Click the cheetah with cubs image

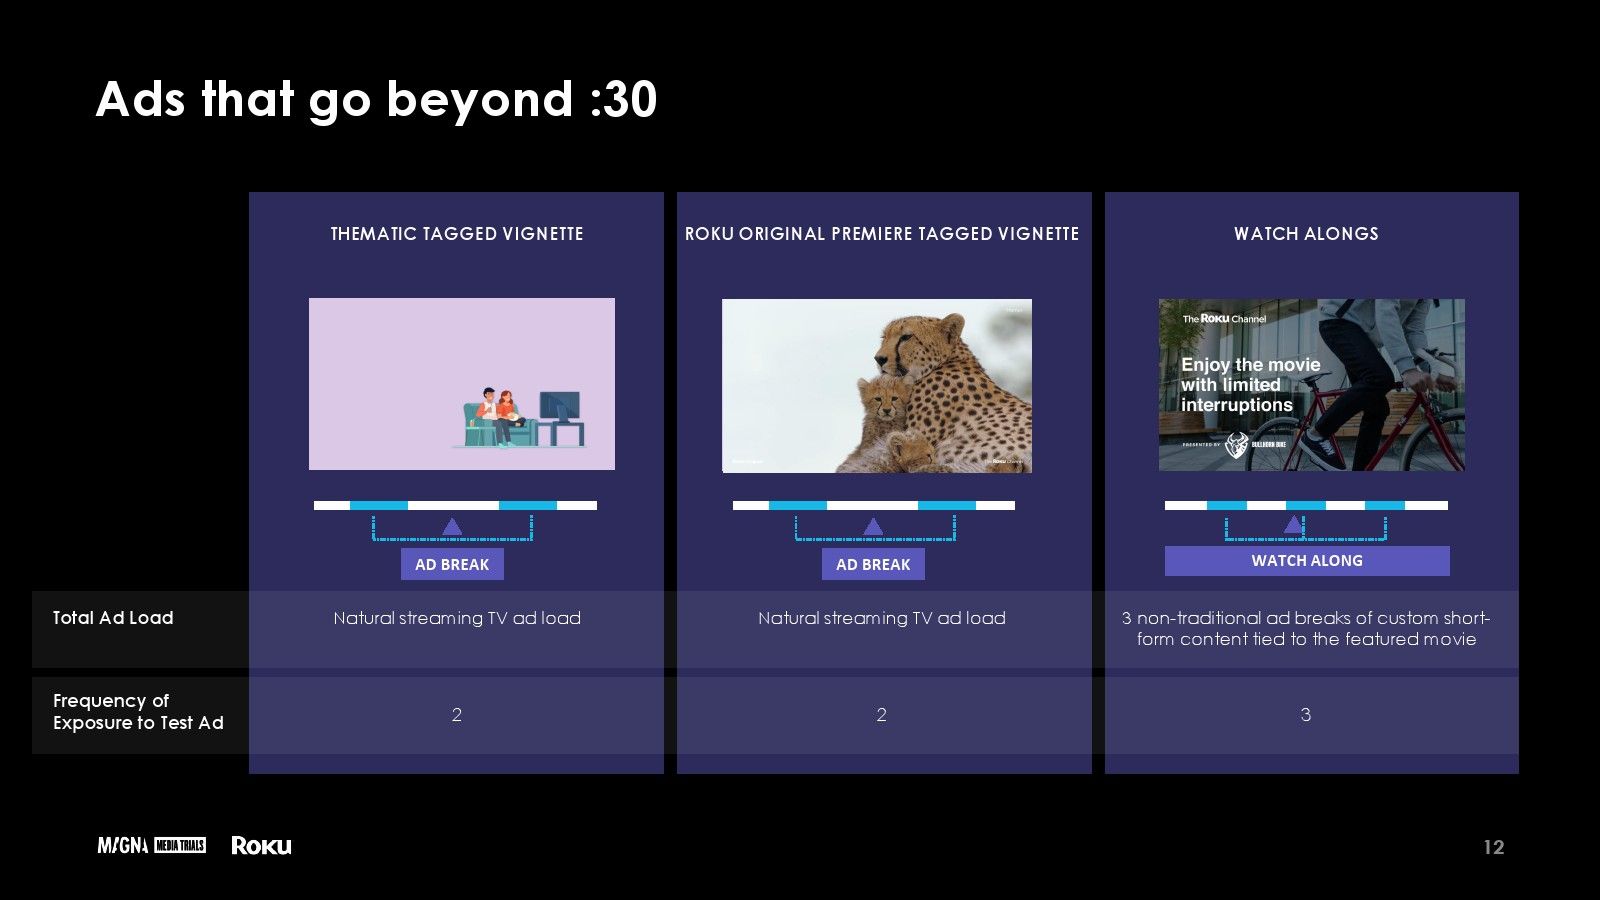click(x=877, y=386)
